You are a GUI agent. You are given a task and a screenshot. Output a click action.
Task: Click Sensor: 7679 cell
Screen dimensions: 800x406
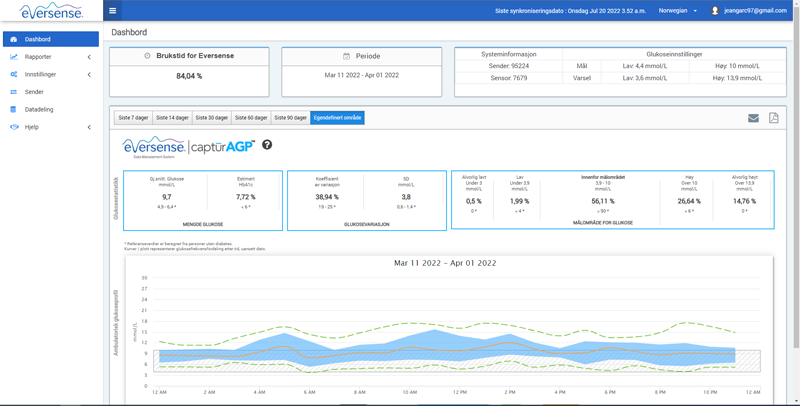point(509,78)
